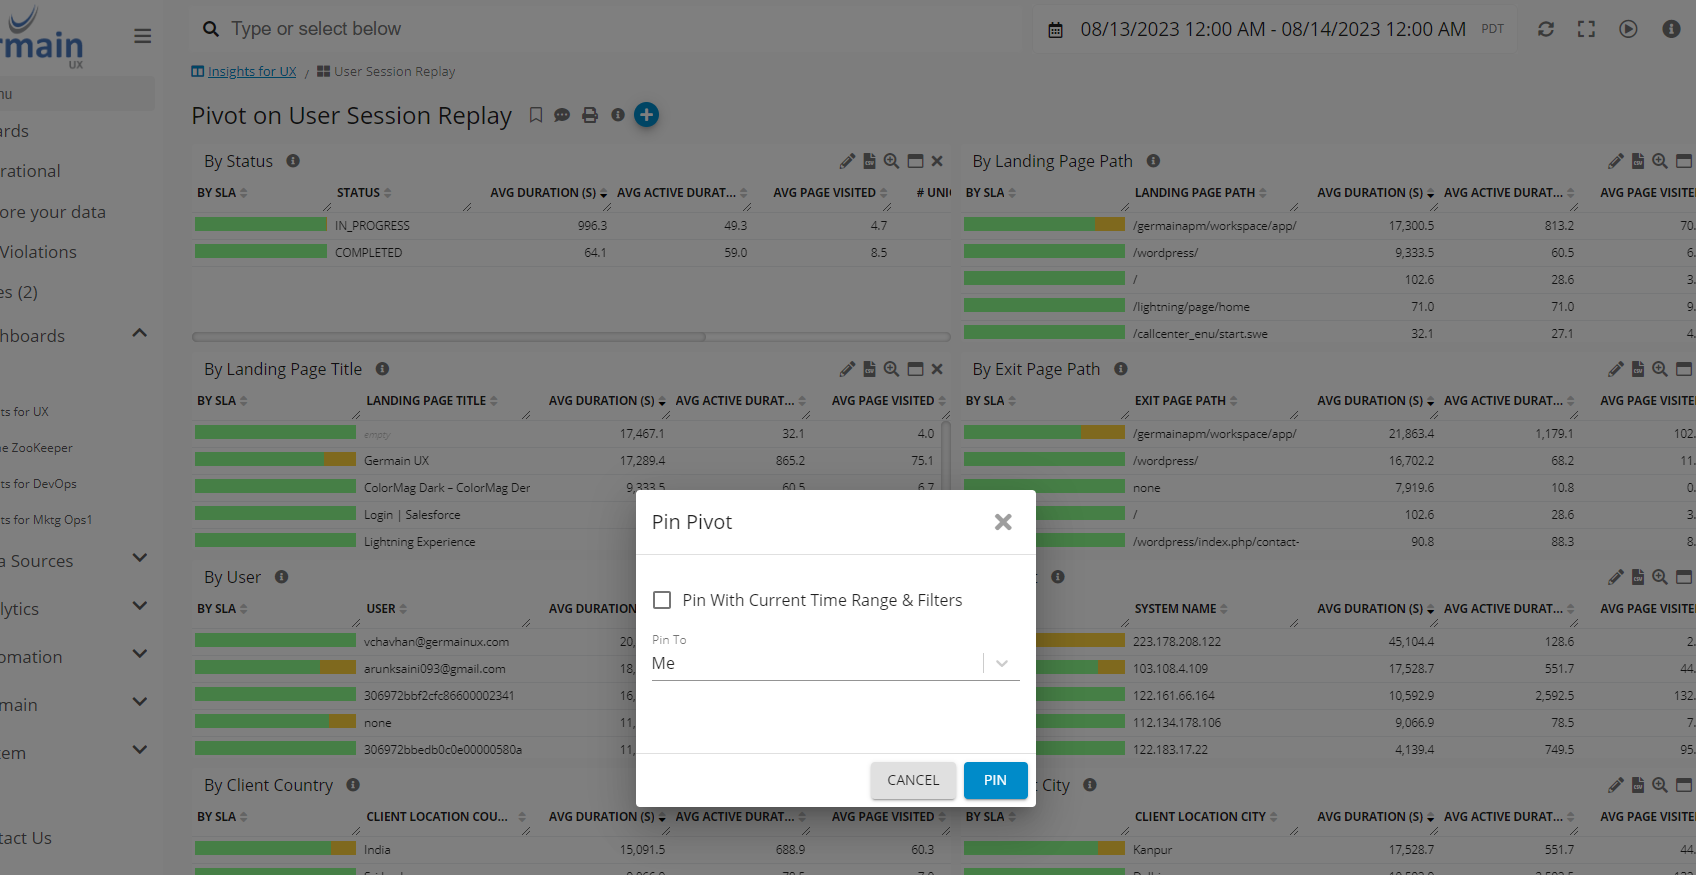The width and height of the screenshot is (1696, 875).
Task: Enable Pin With Current Time Range & Filters
Action: tap(662, 600)
